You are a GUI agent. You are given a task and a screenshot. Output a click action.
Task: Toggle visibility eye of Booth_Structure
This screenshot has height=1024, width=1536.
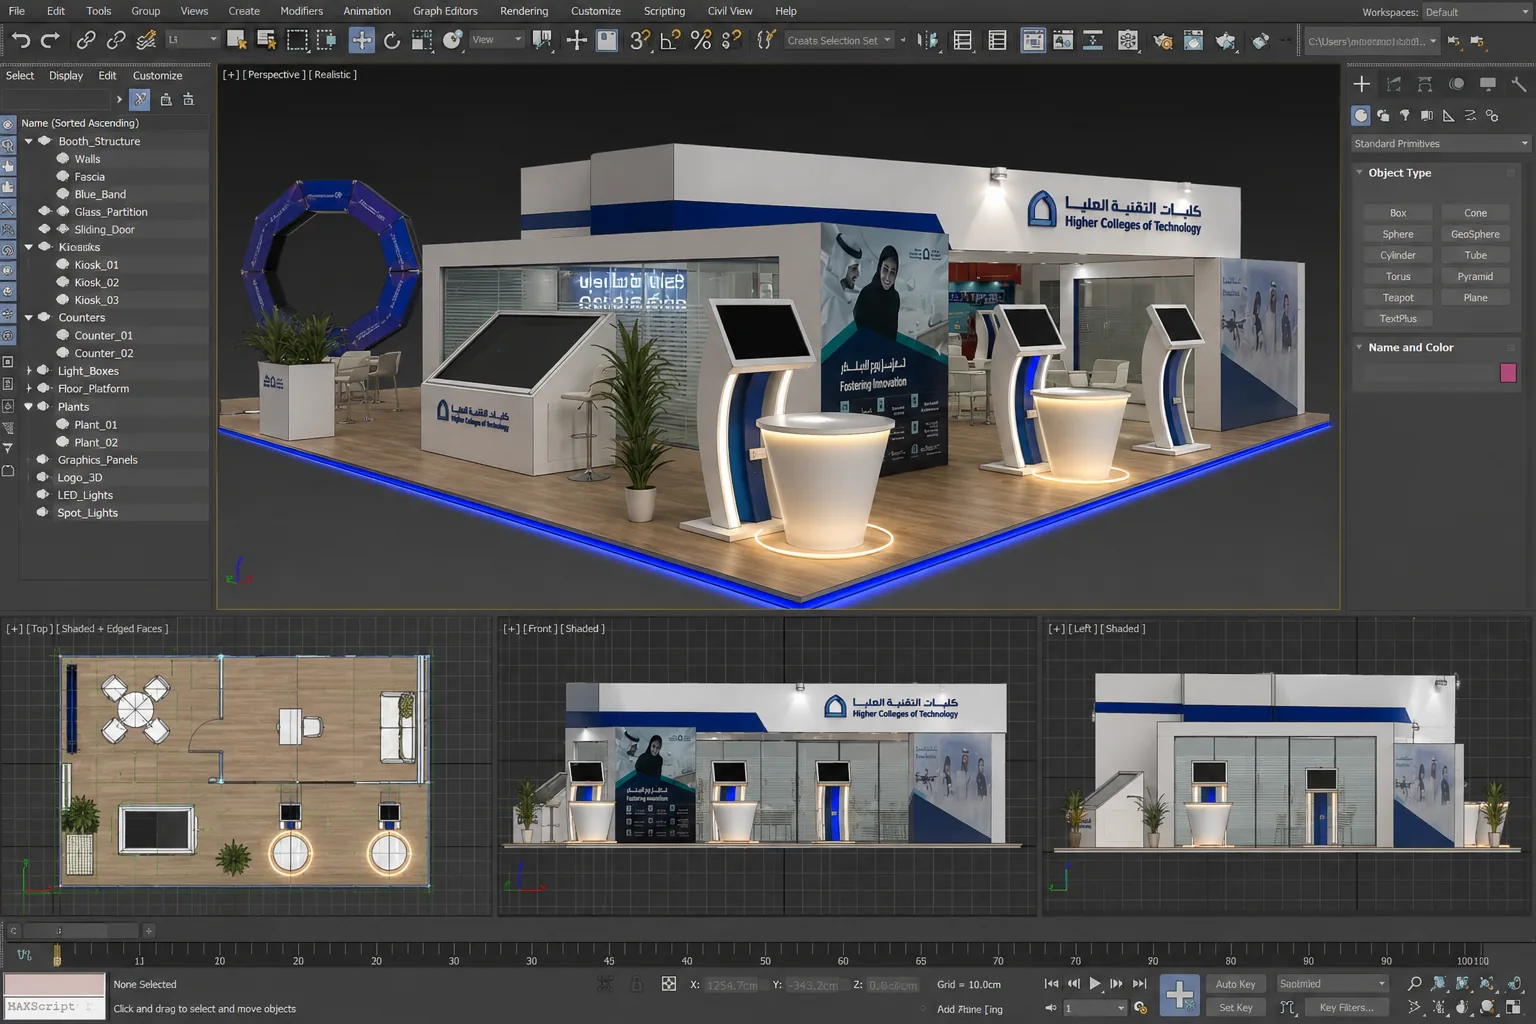point(45,141)
